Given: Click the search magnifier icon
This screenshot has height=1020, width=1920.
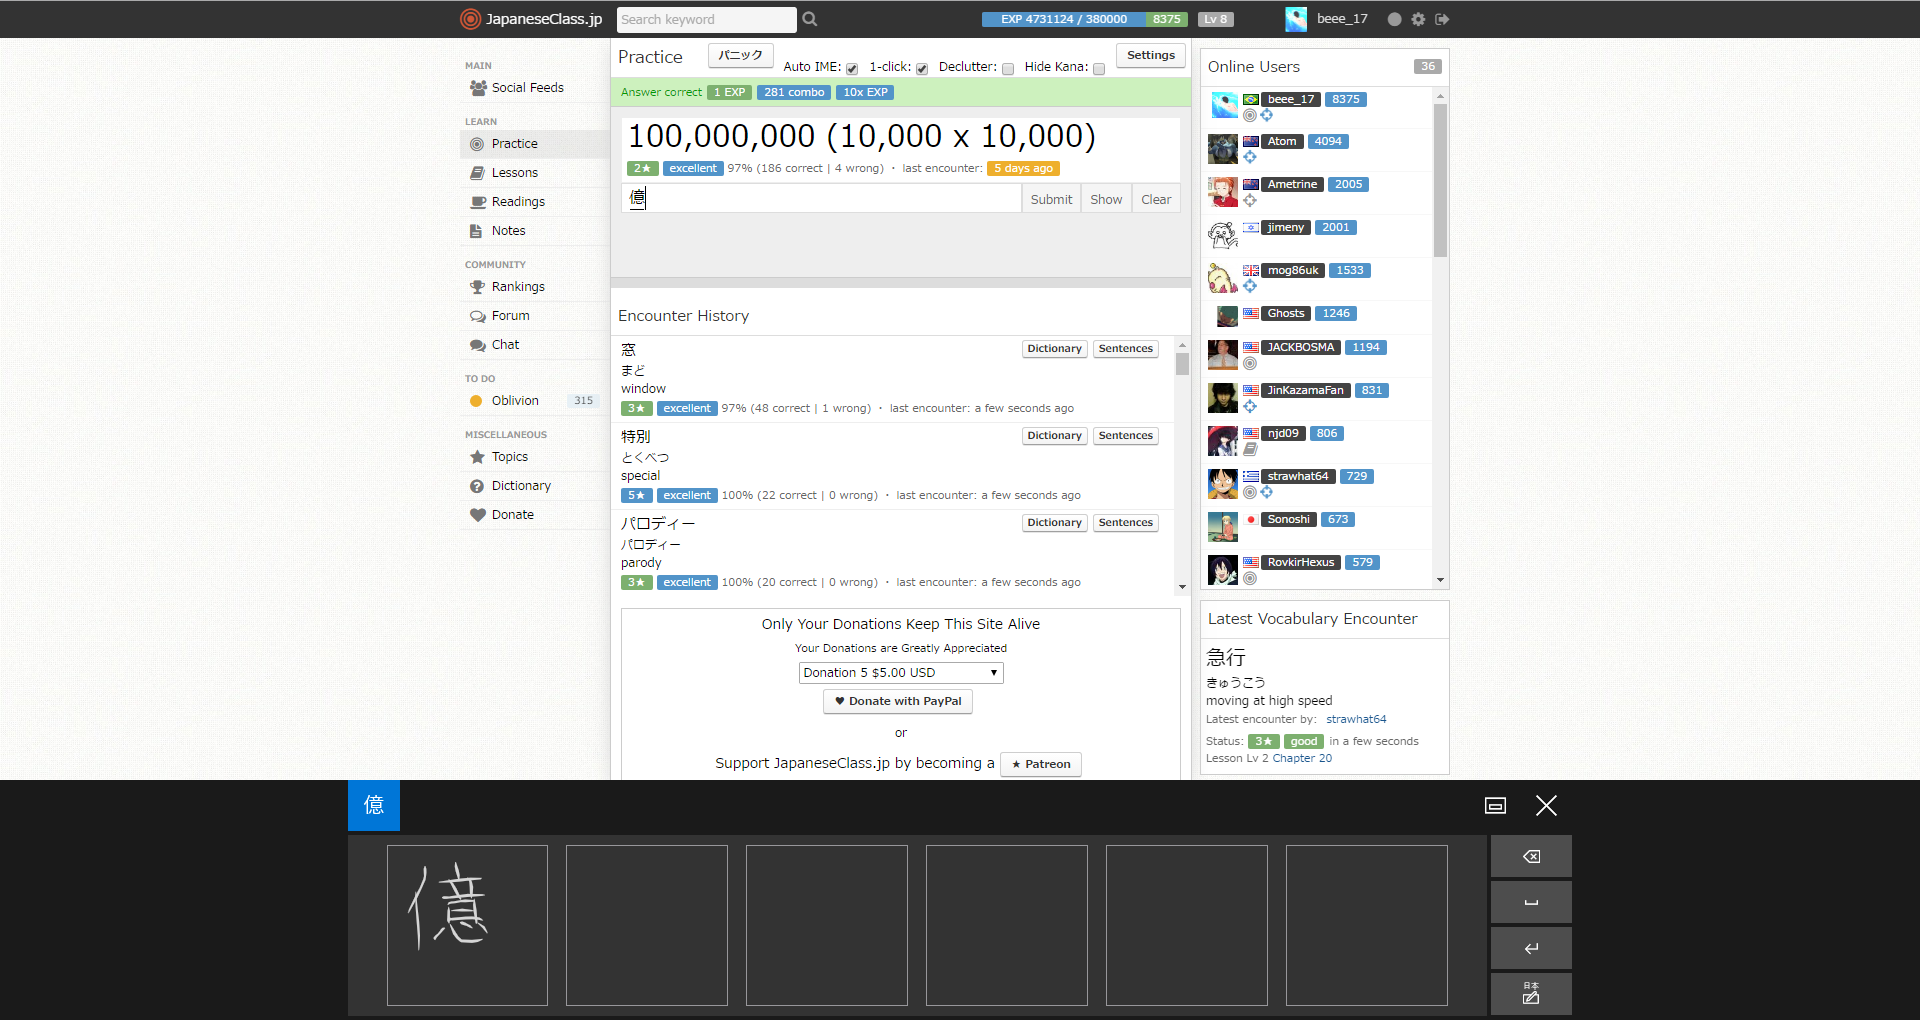Looking at the screenshot, I should (810, 19).
